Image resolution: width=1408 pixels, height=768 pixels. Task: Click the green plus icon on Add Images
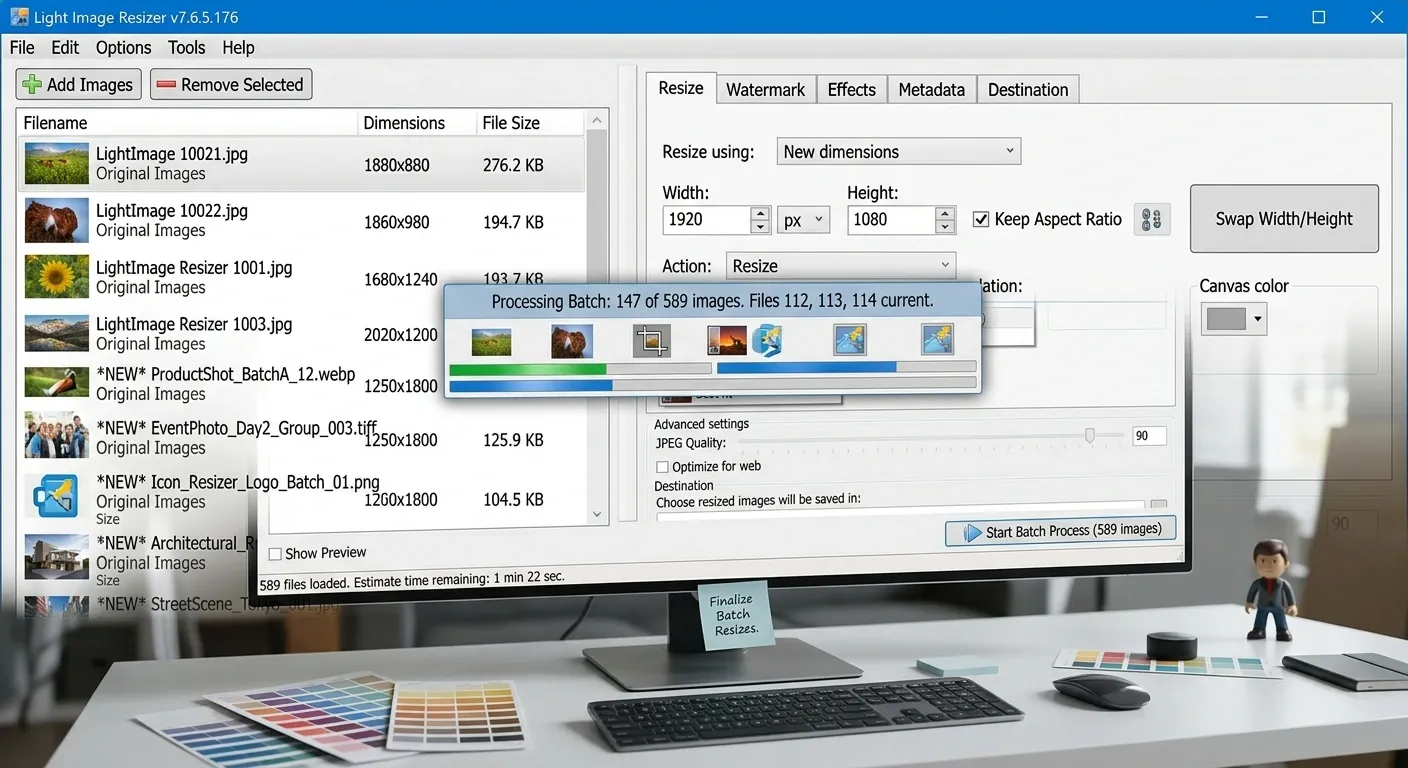coord(32,85)
